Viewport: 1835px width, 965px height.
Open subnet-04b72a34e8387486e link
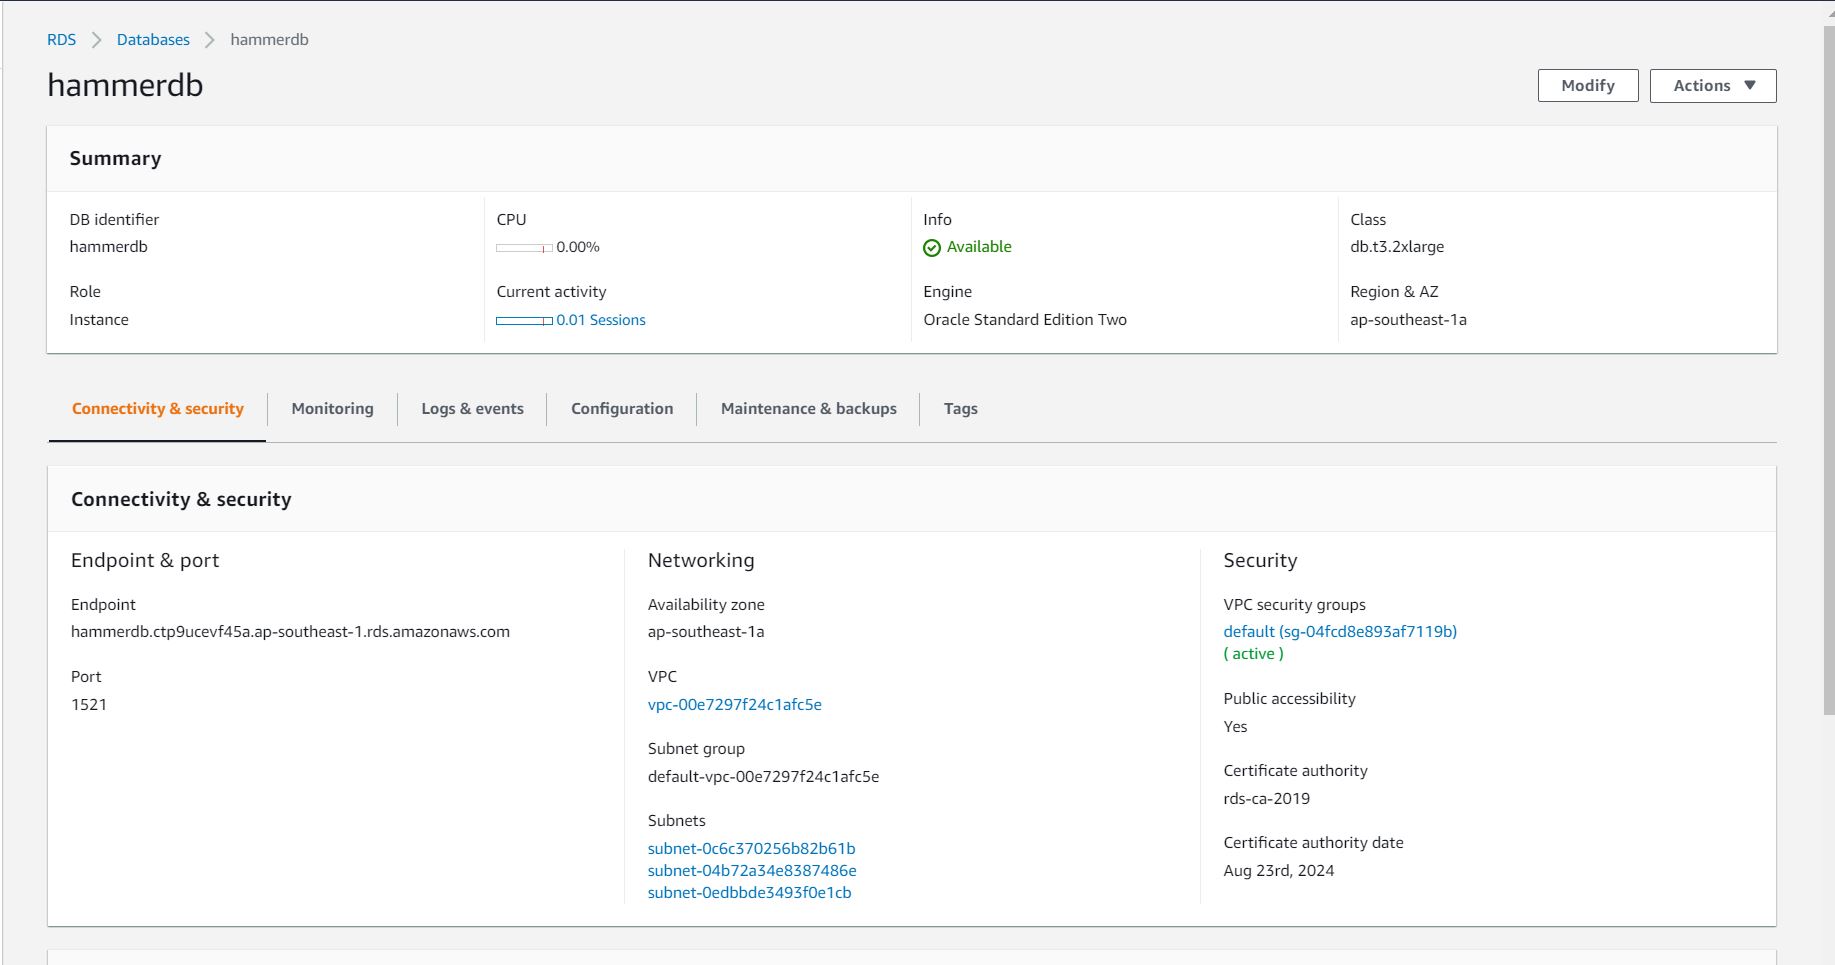click(751, 871)
